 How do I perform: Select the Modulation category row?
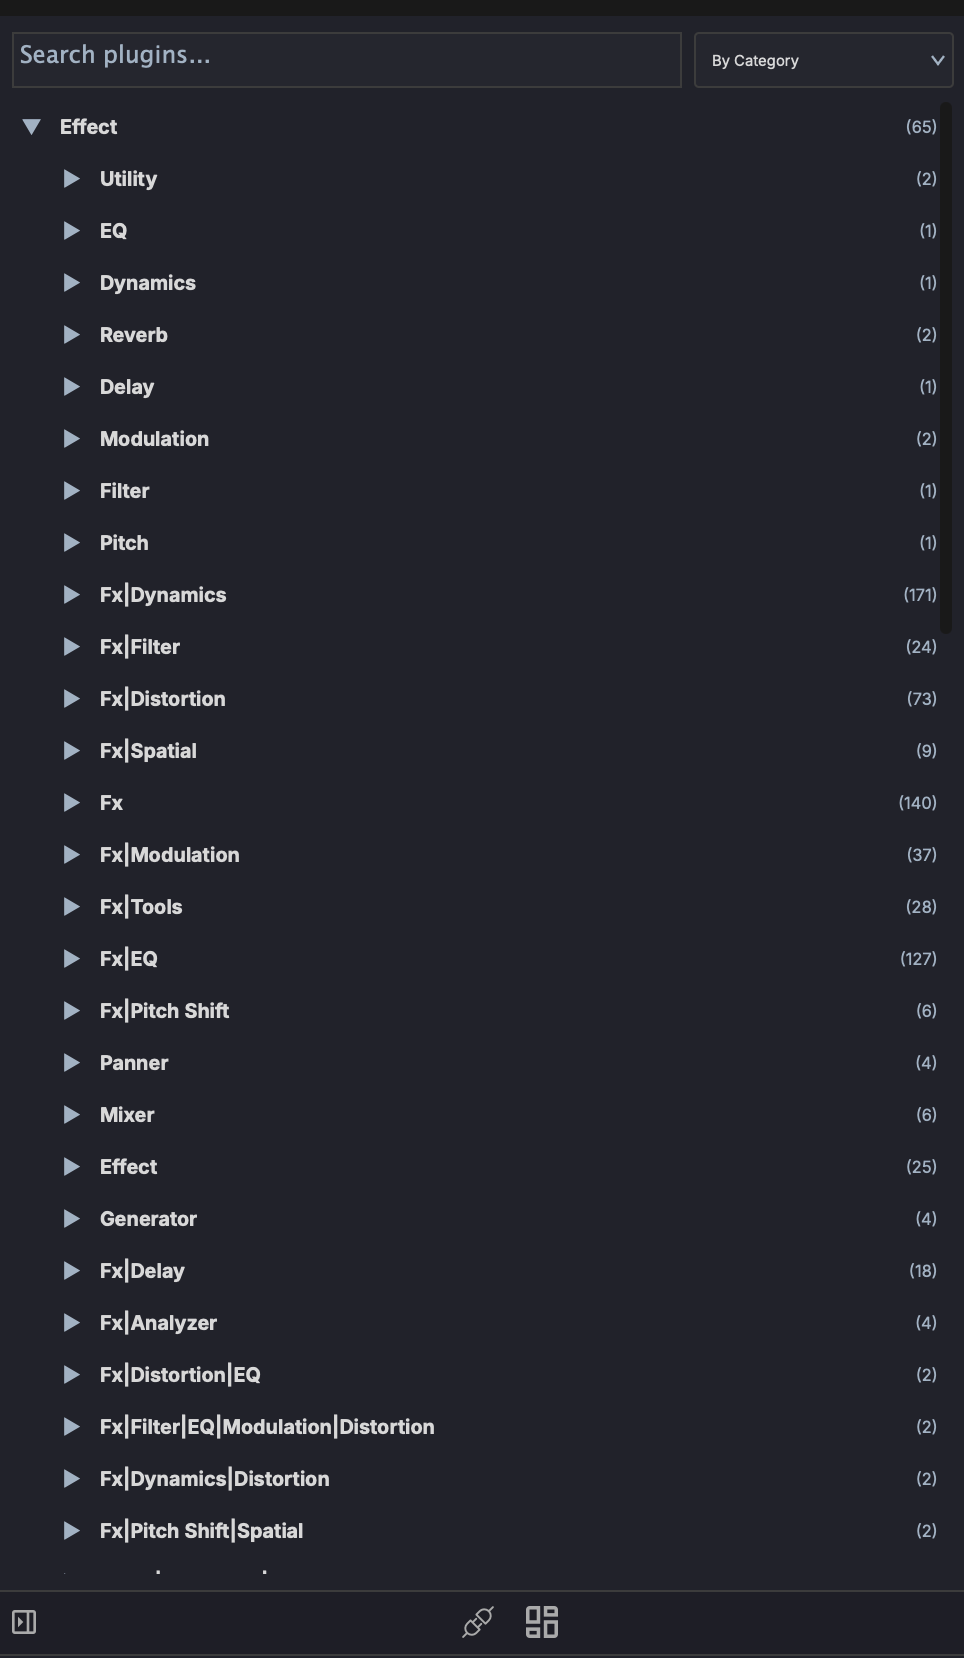tap(154, 439)
